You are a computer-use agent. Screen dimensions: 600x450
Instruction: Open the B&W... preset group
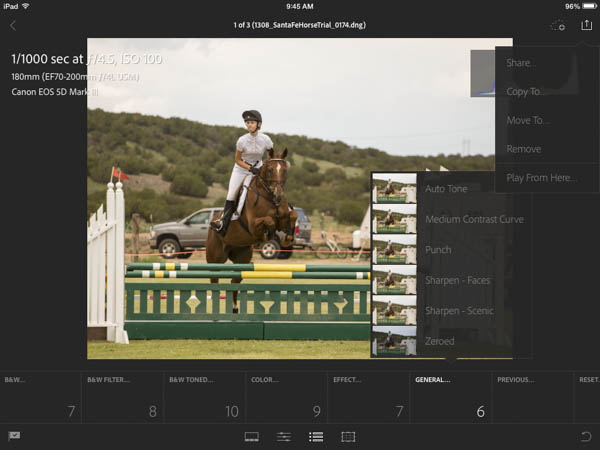pyautogui.click(x=41, y=397)
